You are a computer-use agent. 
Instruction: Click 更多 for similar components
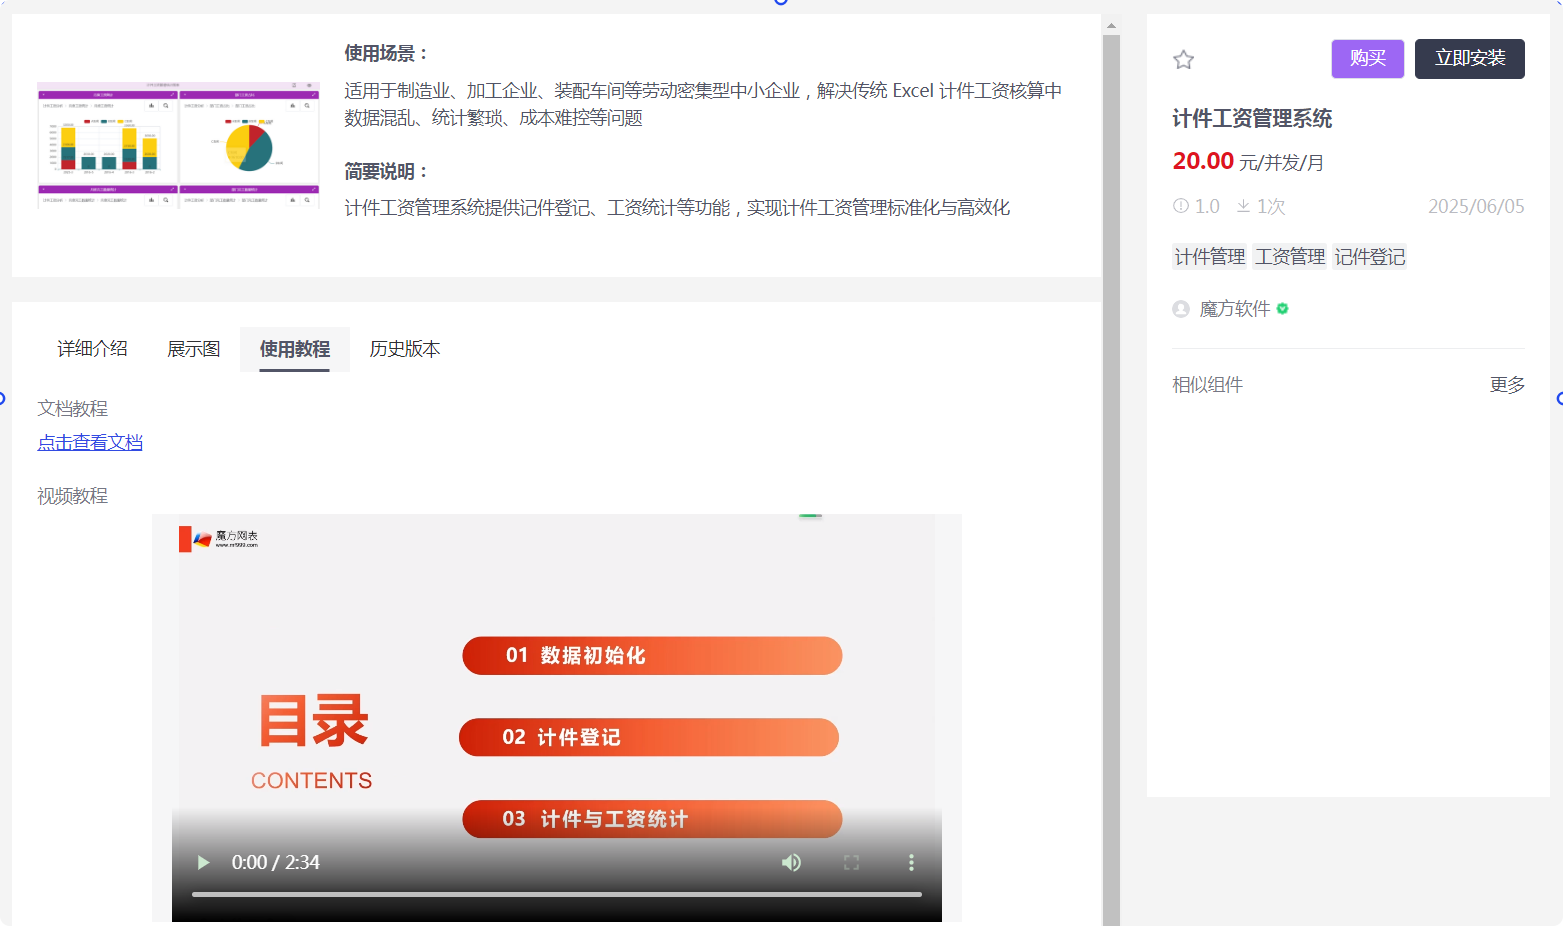tap(1506, 385)
